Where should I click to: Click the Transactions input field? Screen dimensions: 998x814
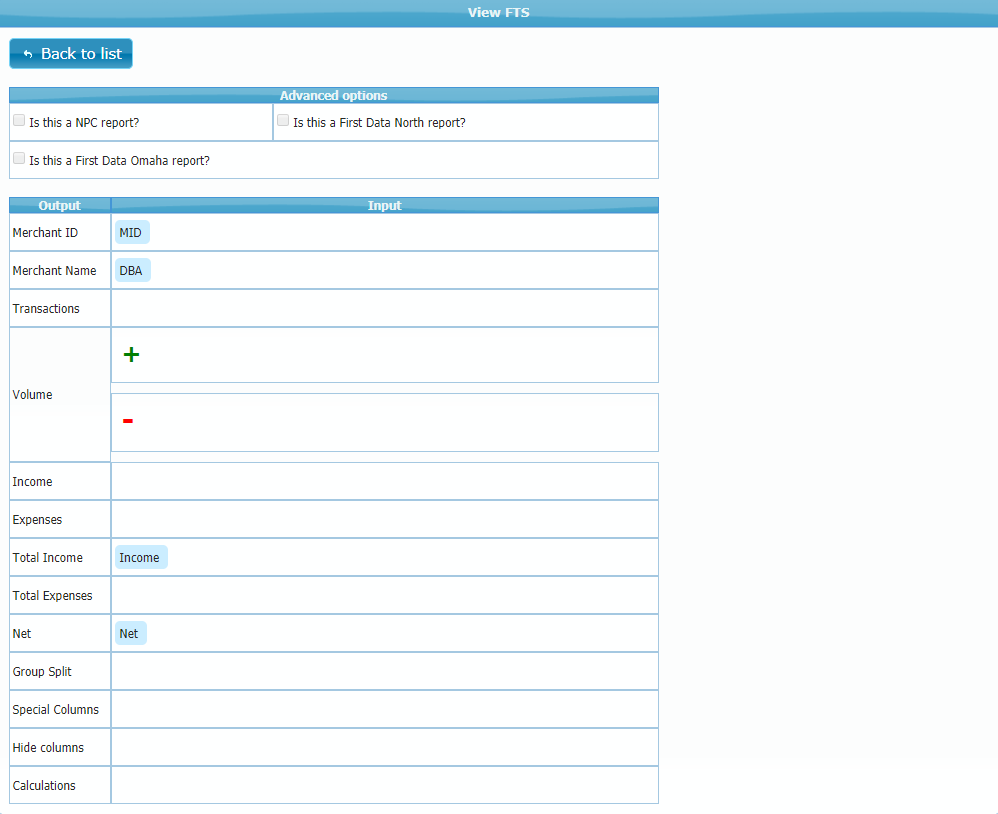coord(384,309)
